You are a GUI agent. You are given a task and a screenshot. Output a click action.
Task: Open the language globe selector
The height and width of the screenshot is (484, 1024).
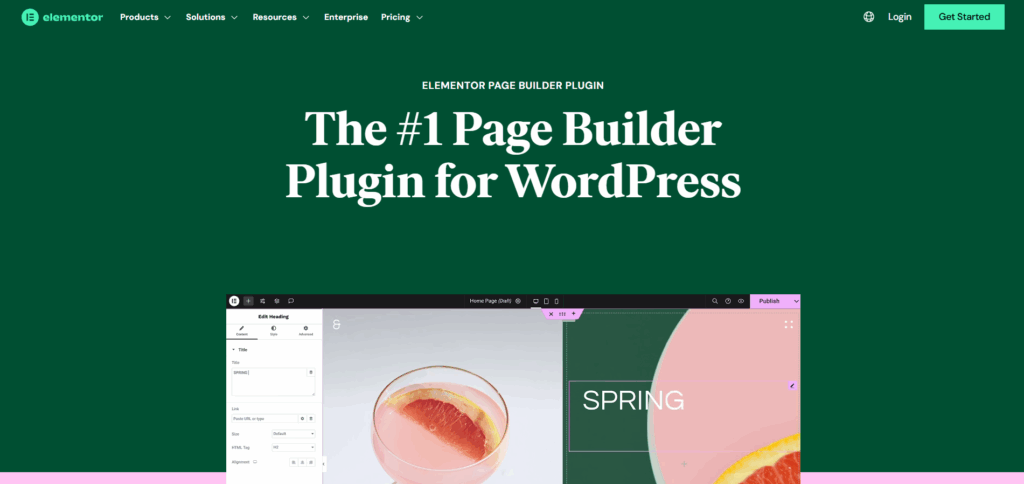869,17
